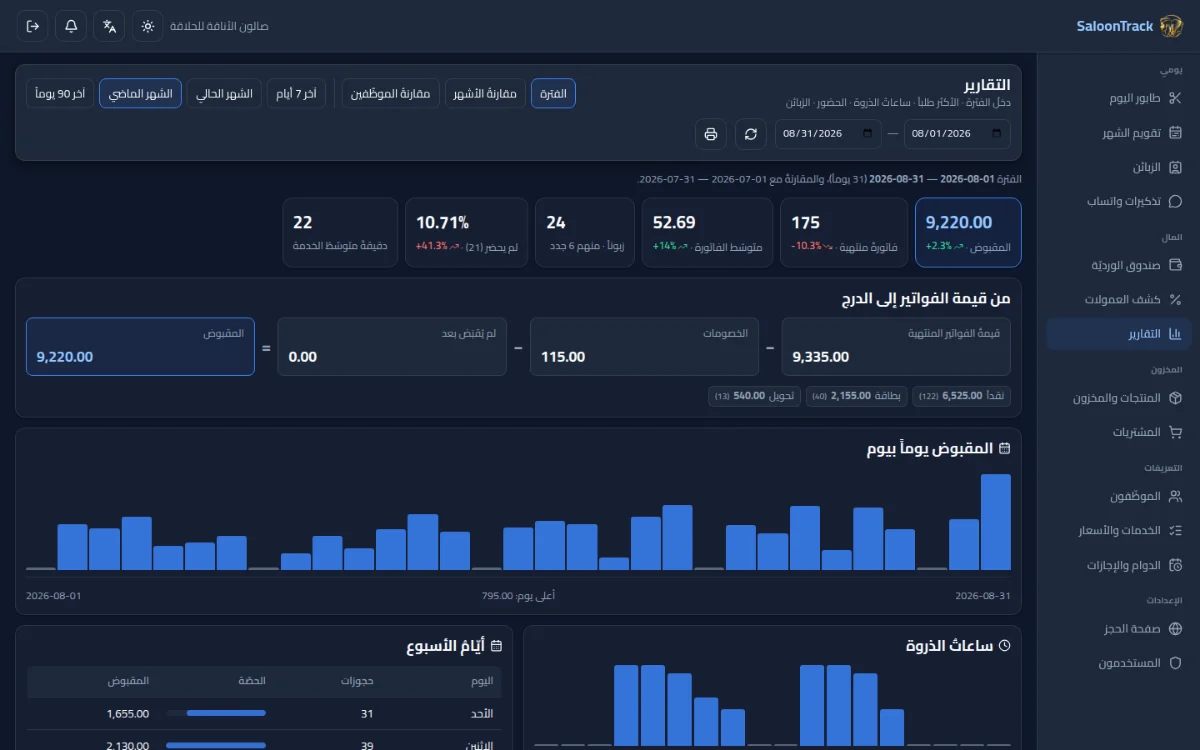Open صفحة الحجز booking page

tap(1119, 629)
